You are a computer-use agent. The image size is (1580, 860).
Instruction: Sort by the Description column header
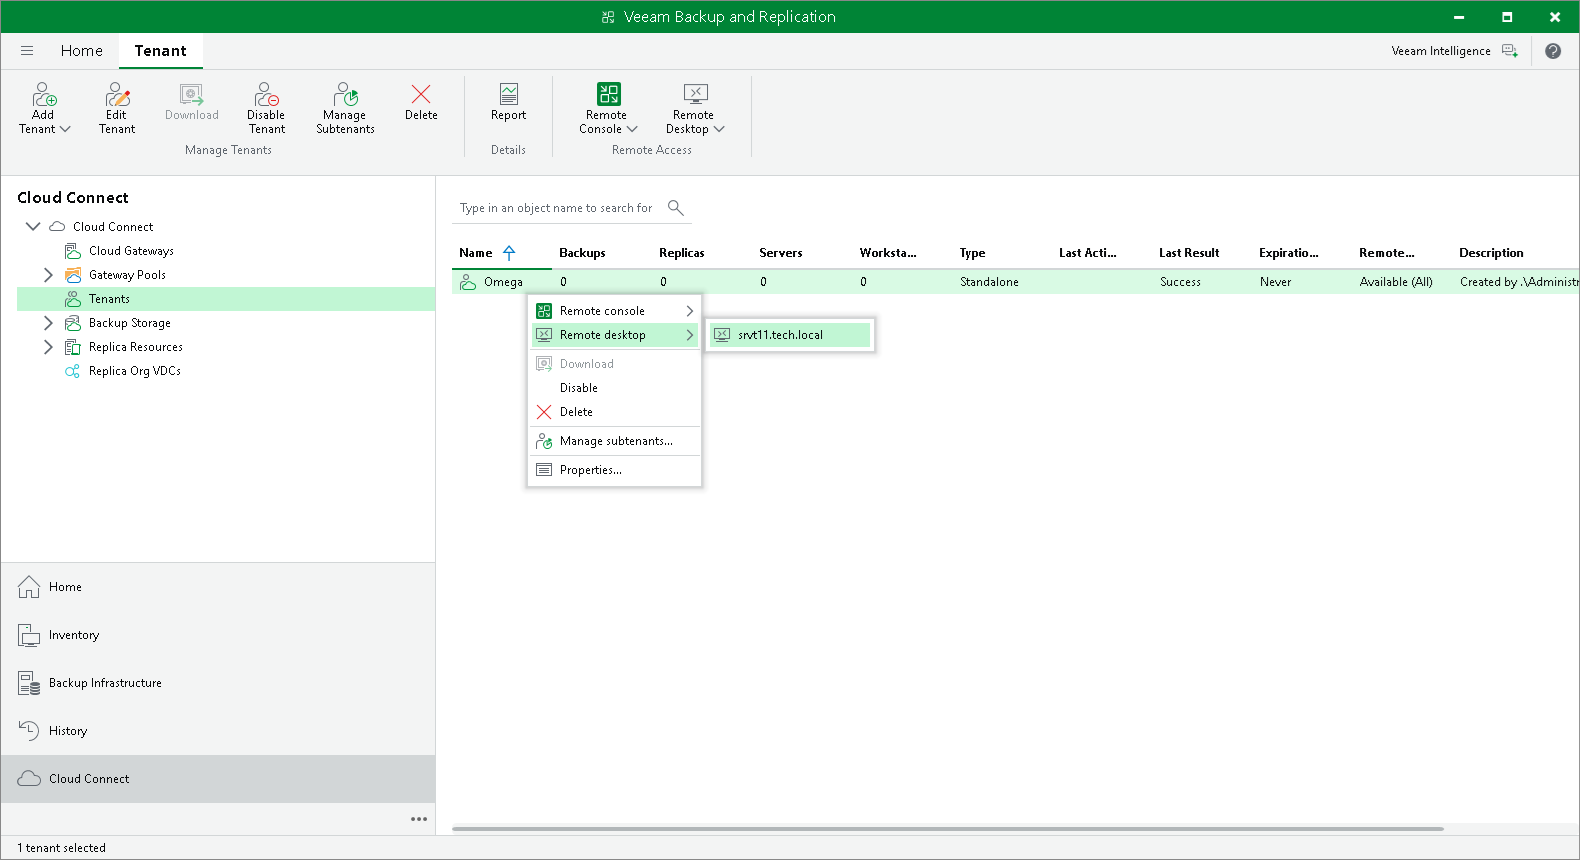tap(1491, 253)
